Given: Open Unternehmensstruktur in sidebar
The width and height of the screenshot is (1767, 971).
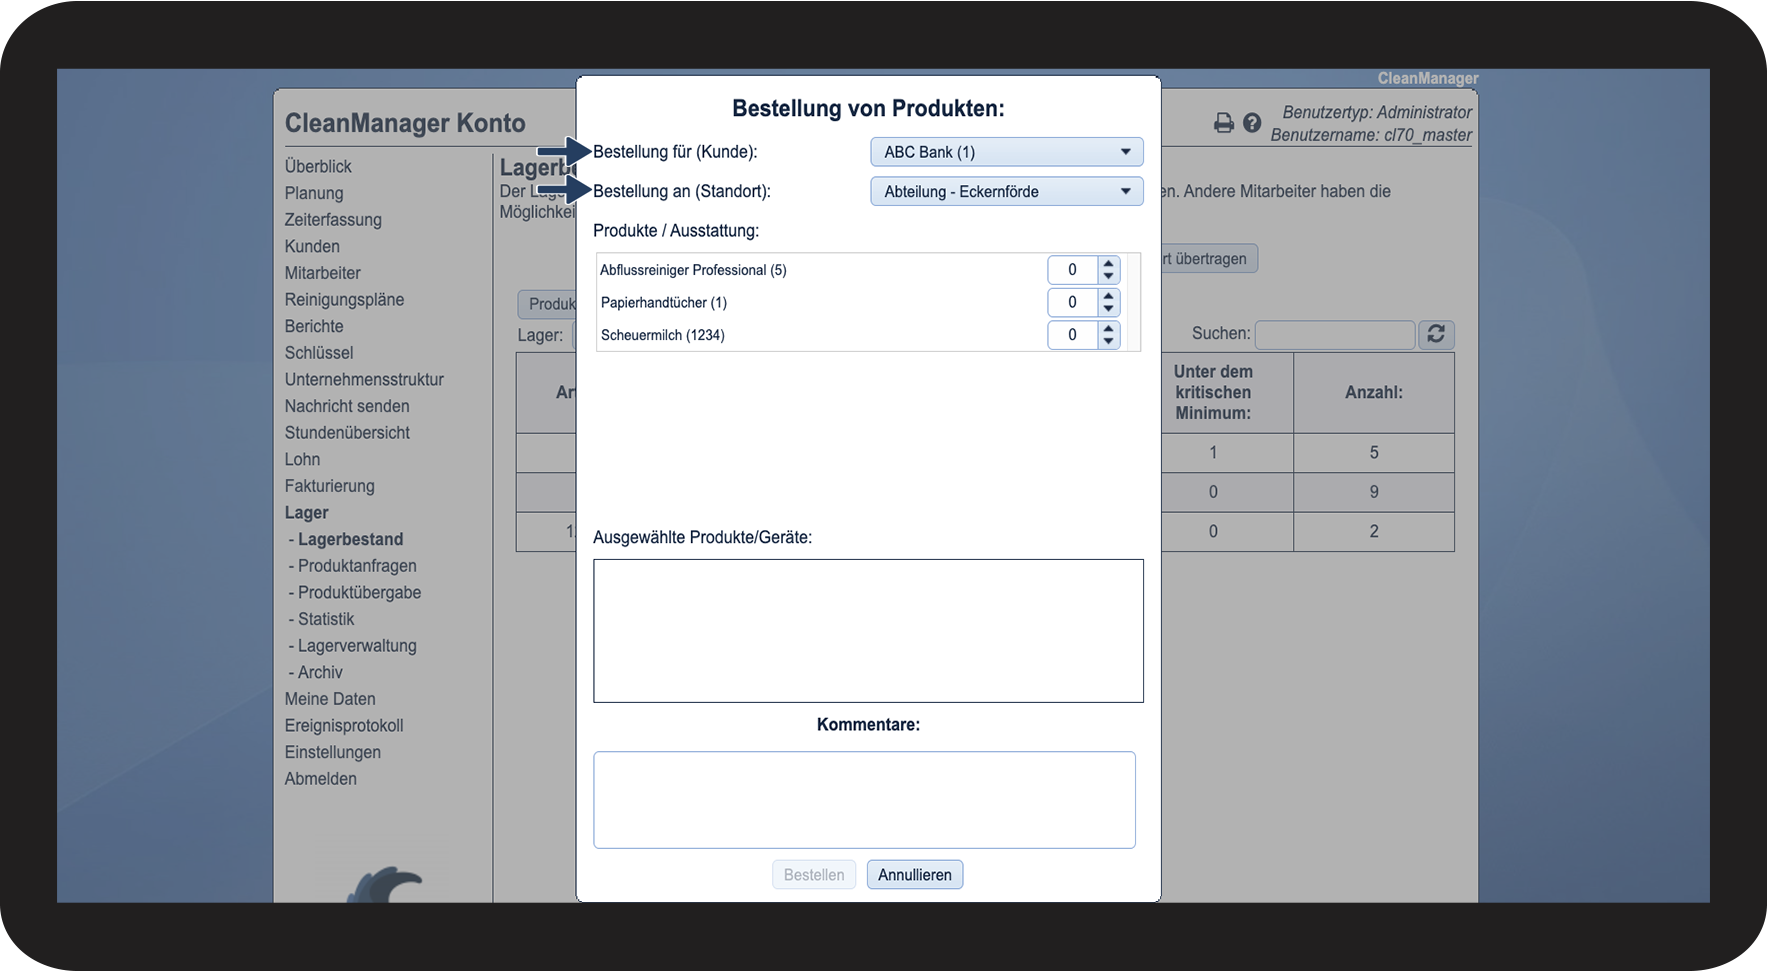Looking at the screenshot, I should tap(364, 379).
